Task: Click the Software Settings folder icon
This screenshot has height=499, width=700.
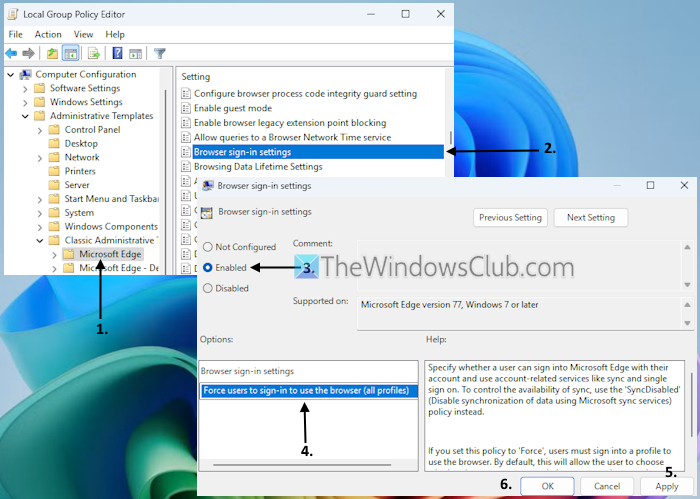Action: point(39,88)
